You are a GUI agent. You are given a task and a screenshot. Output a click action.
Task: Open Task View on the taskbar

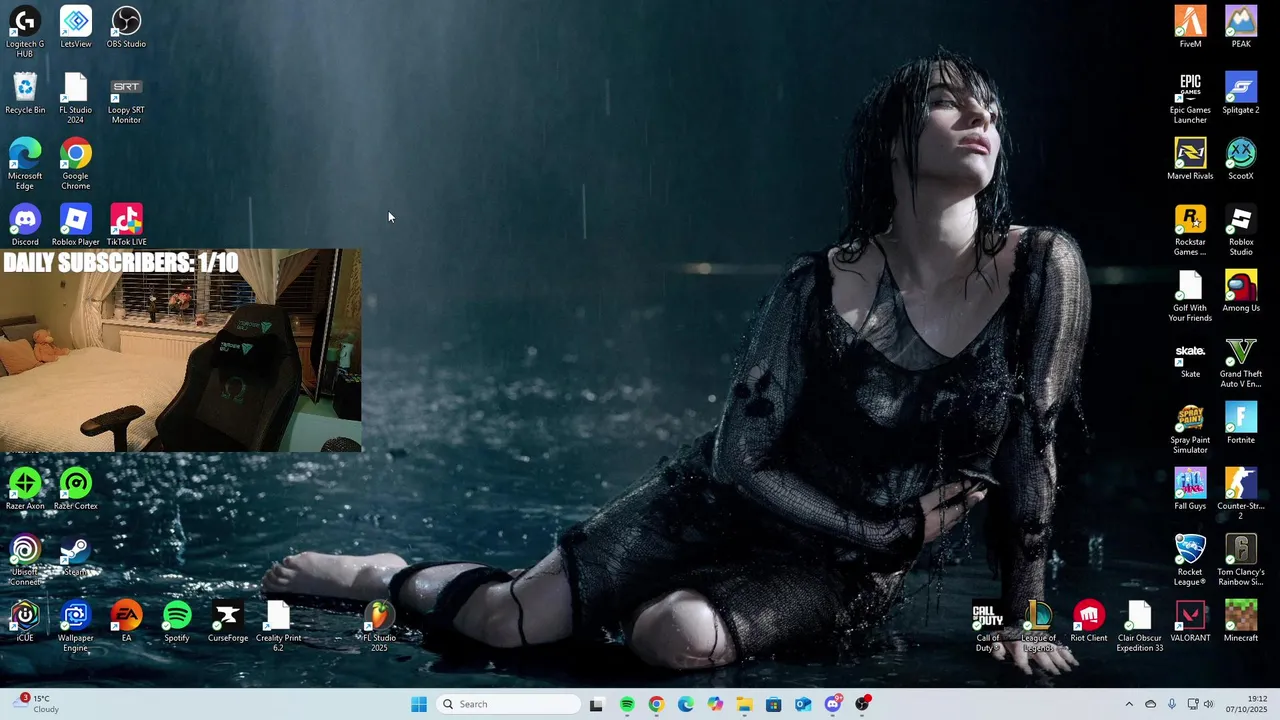[597, 704]
